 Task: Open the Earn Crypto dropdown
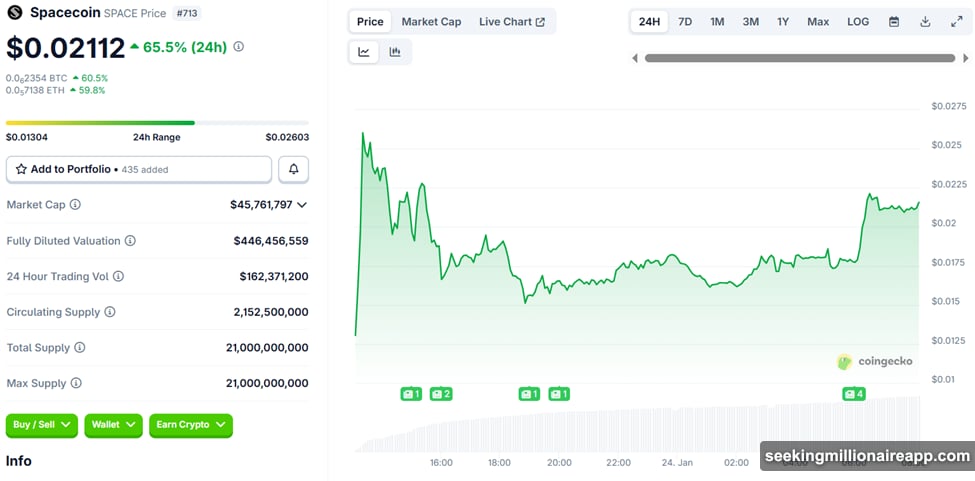point(191,425)
